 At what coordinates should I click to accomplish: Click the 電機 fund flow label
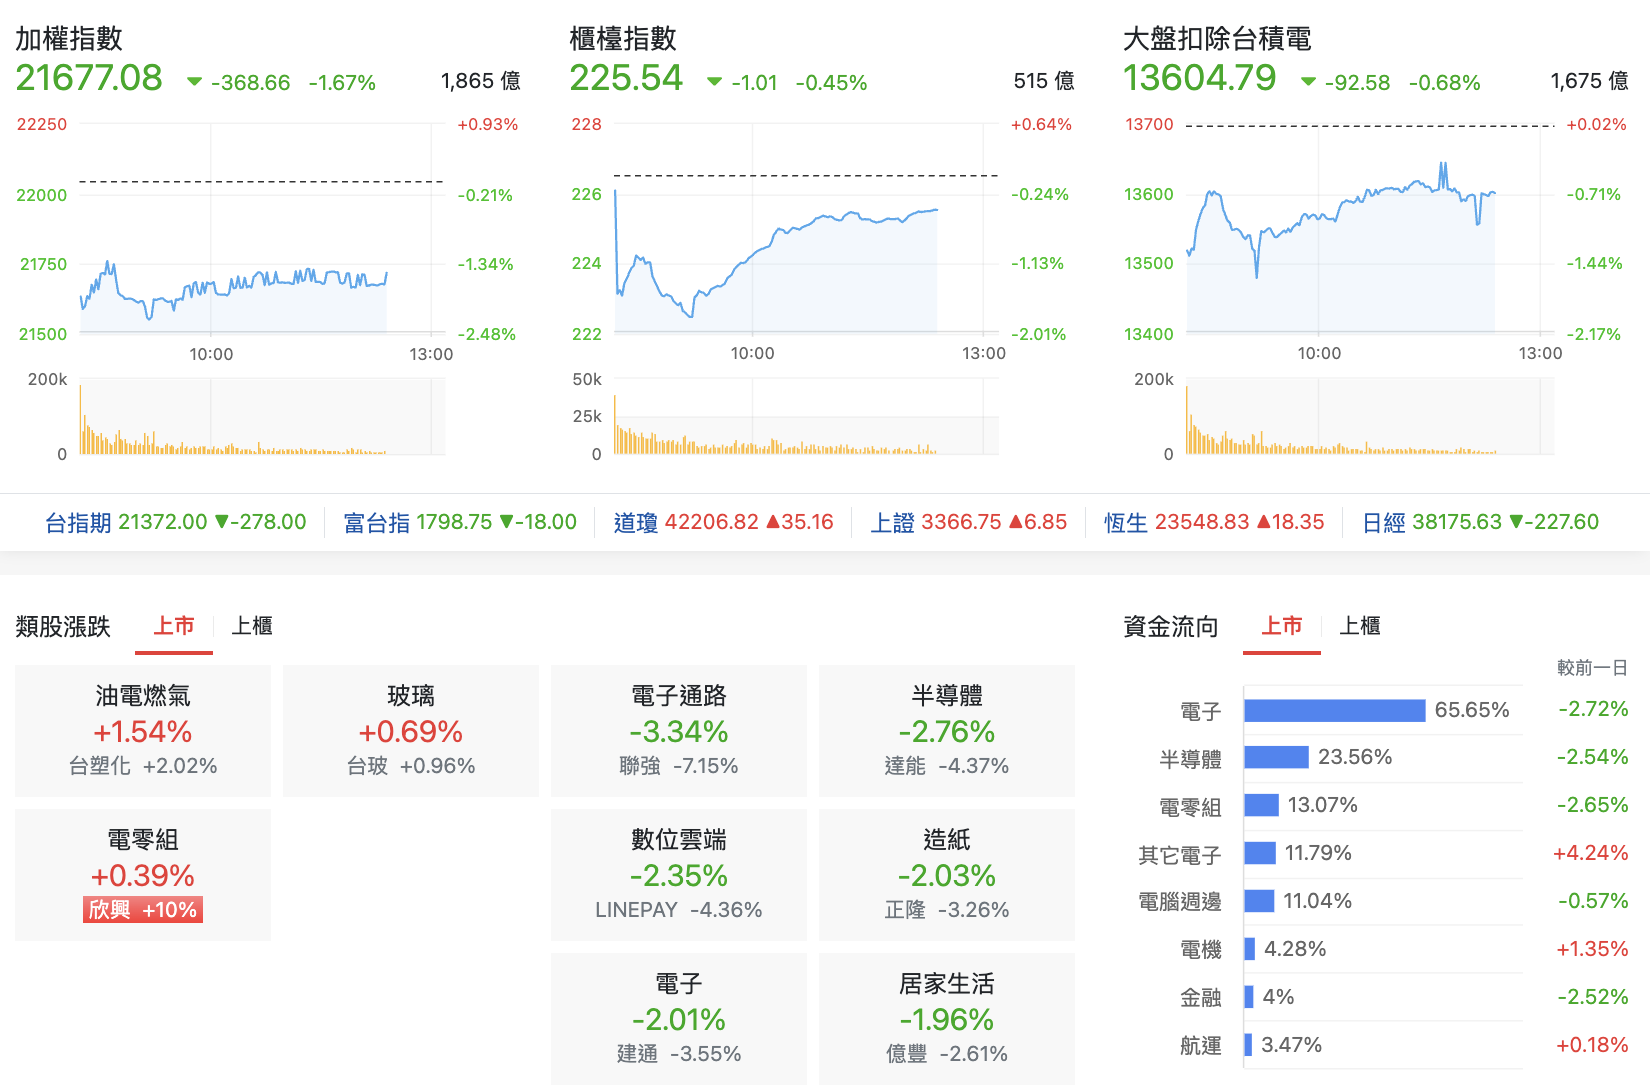[x=1201, y=950]
